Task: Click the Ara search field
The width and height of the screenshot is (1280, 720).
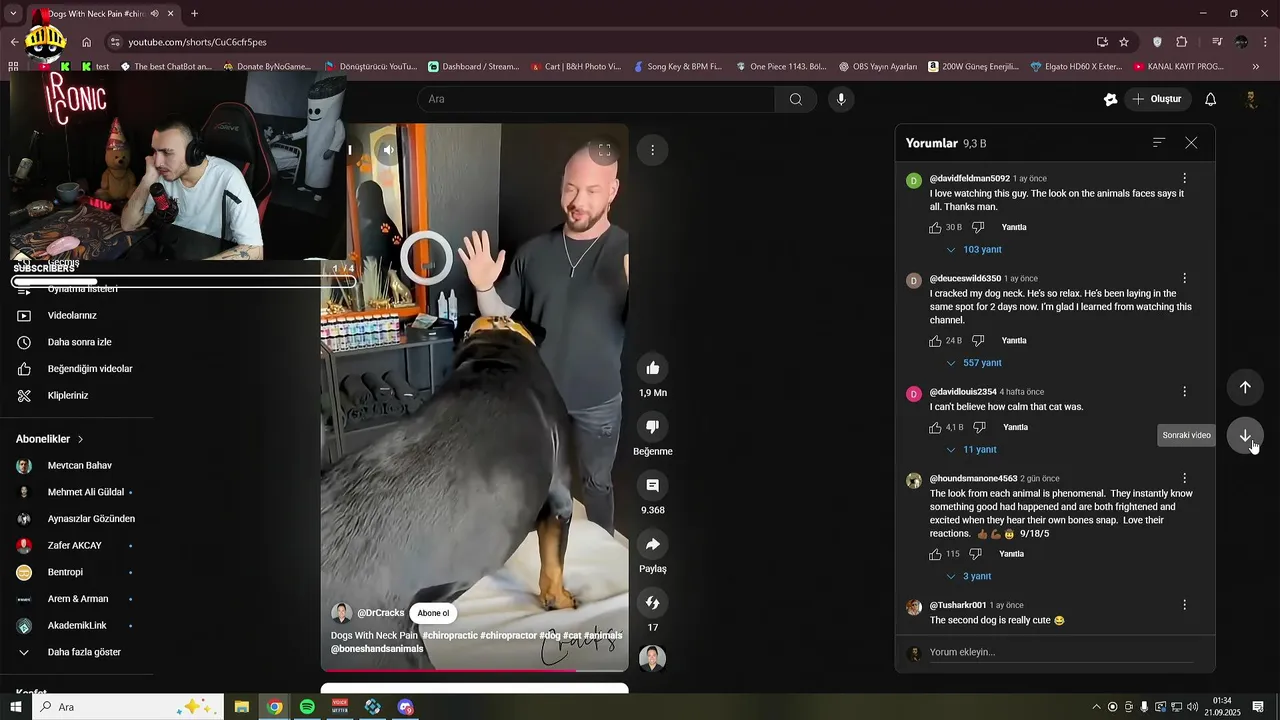Action: (x=596, y=99)
